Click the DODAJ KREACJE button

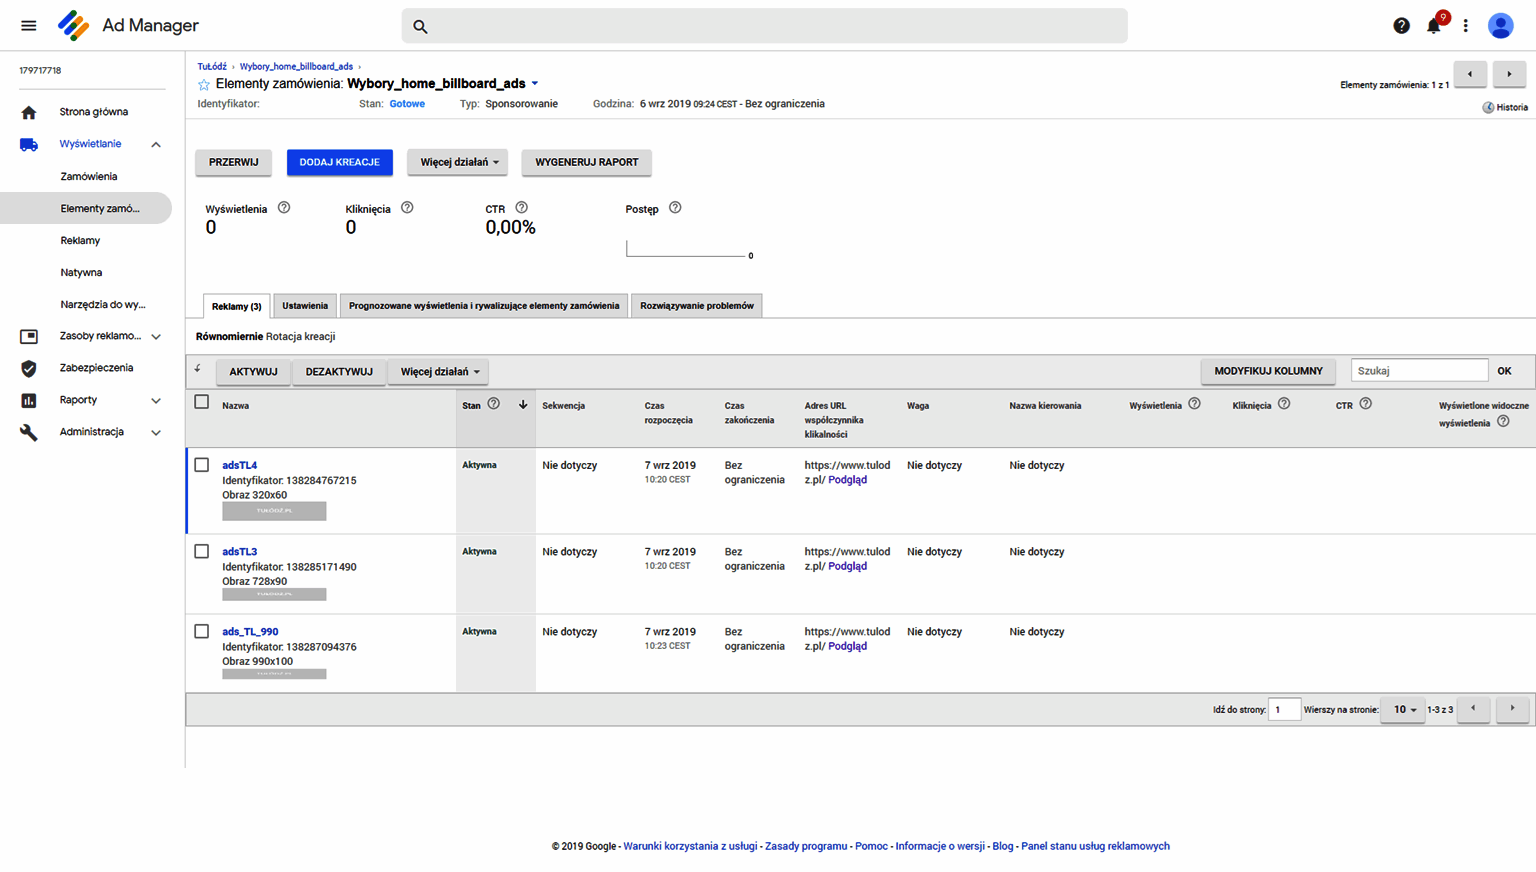click(339, 162)
